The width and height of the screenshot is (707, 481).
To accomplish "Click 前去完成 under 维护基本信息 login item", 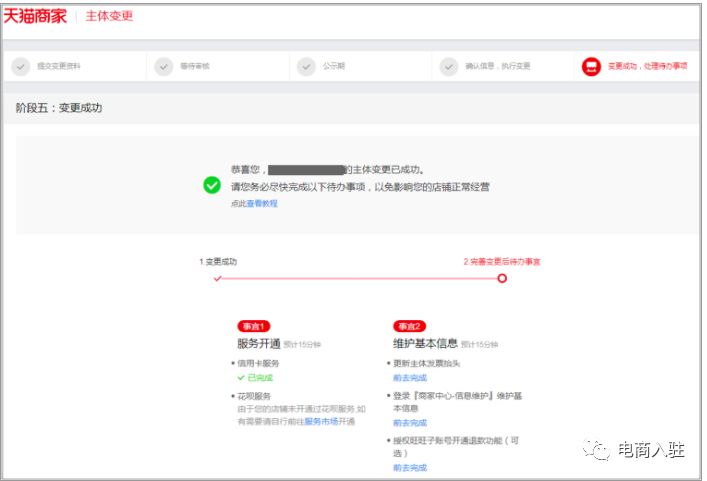I will point(409,423).
